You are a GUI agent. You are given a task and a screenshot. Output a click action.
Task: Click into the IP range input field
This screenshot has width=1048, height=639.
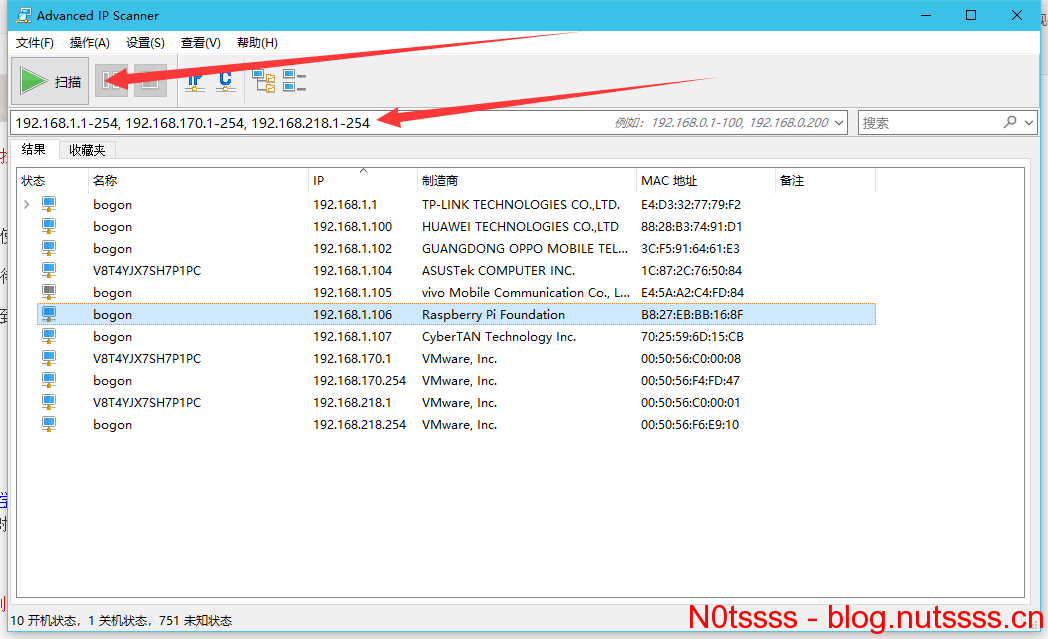[428, 122]
